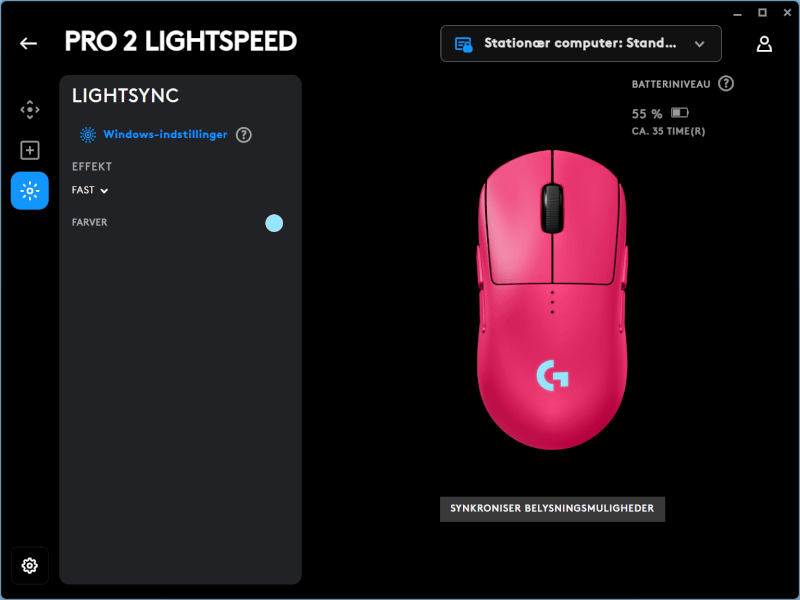
Task: Pick the light blue Farver swatch
Action: [274, 223]
